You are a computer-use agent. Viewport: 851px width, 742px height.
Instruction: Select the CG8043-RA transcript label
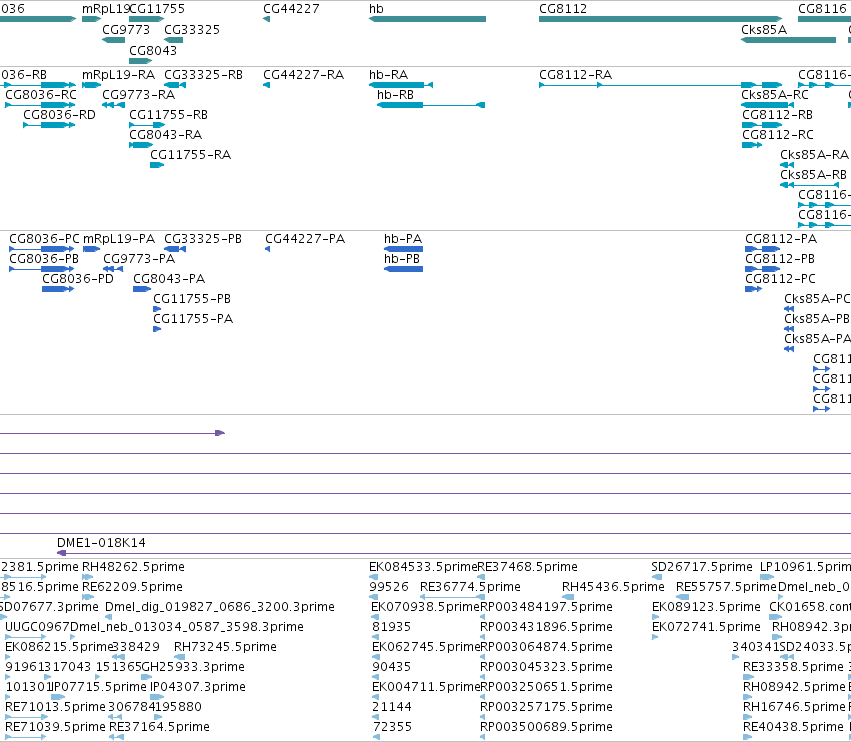click(166, 135)
